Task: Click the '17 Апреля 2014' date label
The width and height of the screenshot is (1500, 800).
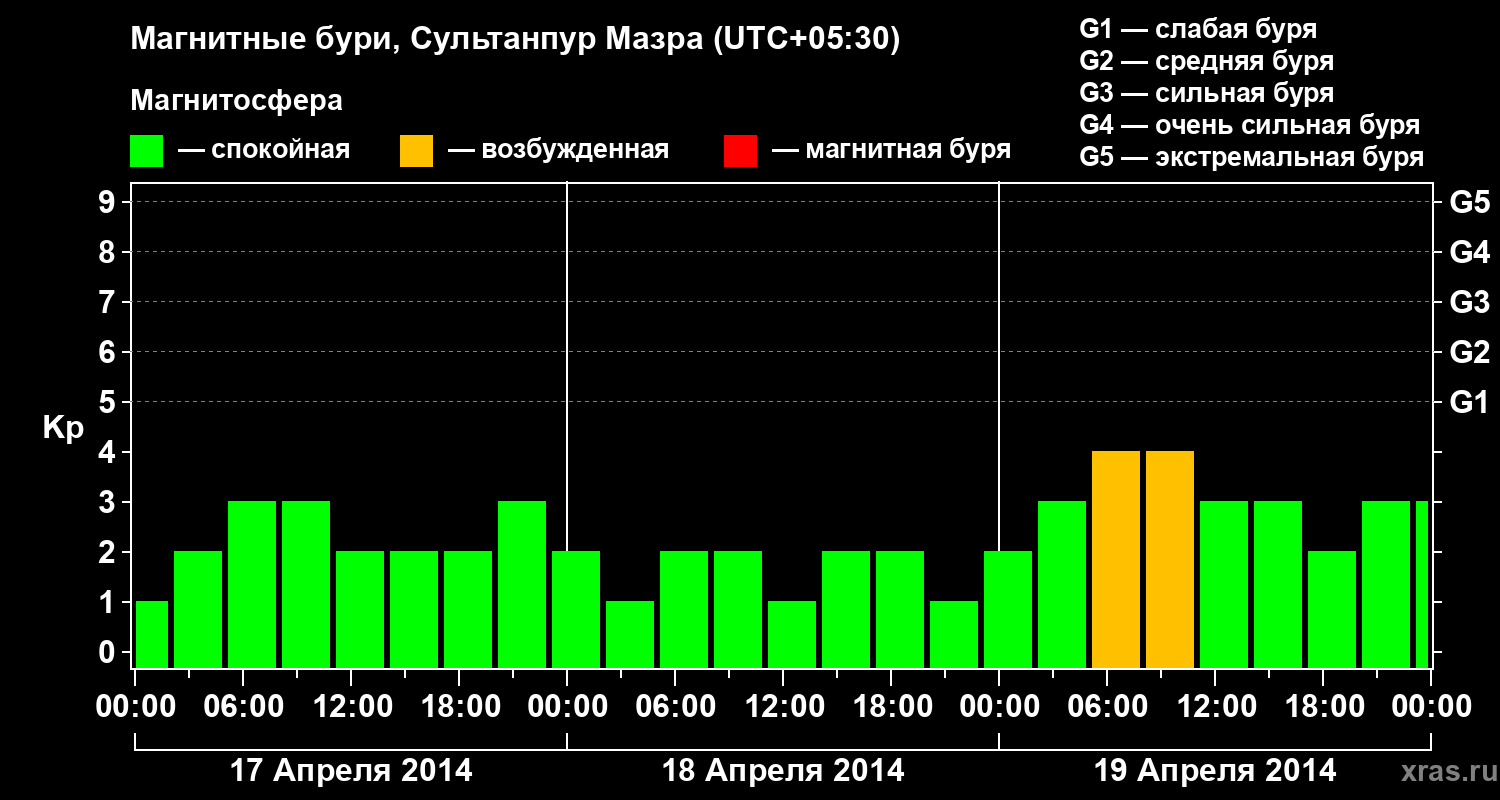Action: [x=351, y=771]
